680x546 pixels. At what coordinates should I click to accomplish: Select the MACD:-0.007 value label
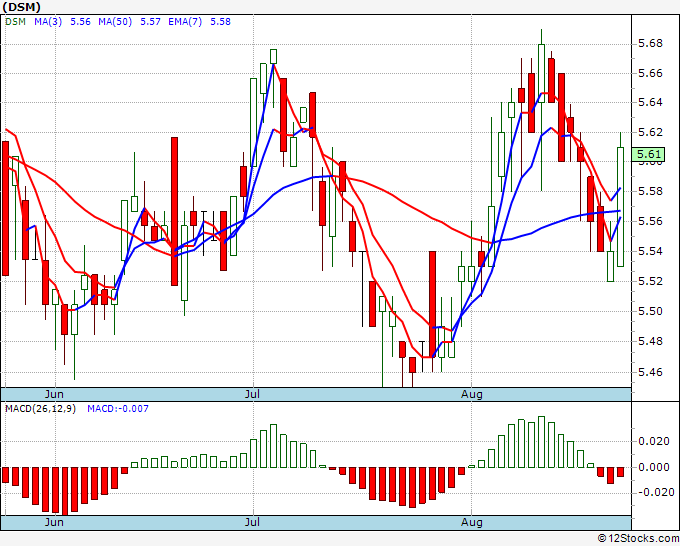pyautogui.click(x=118, y=409)
